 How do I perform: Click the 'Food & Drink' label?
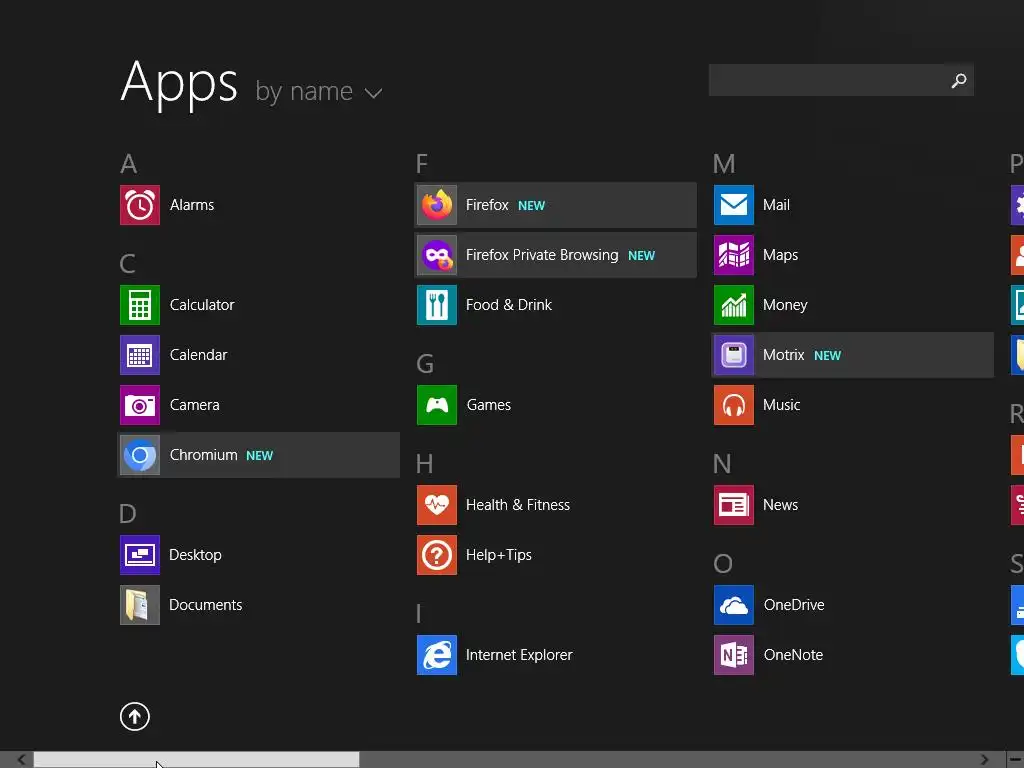(509, 305)
